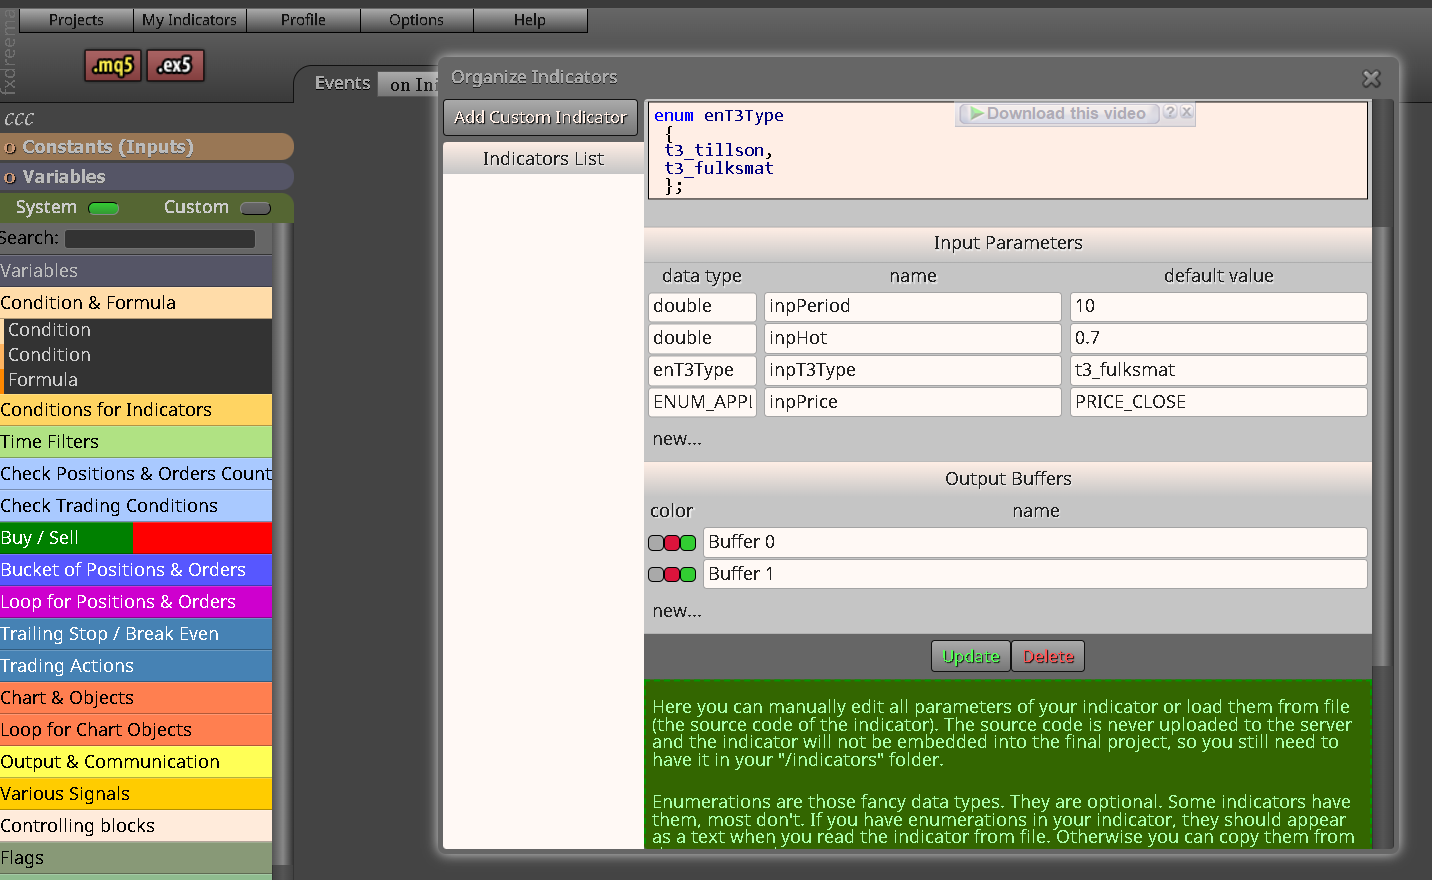Open the Projects menu
The image size is (1432, 880).
76,20
